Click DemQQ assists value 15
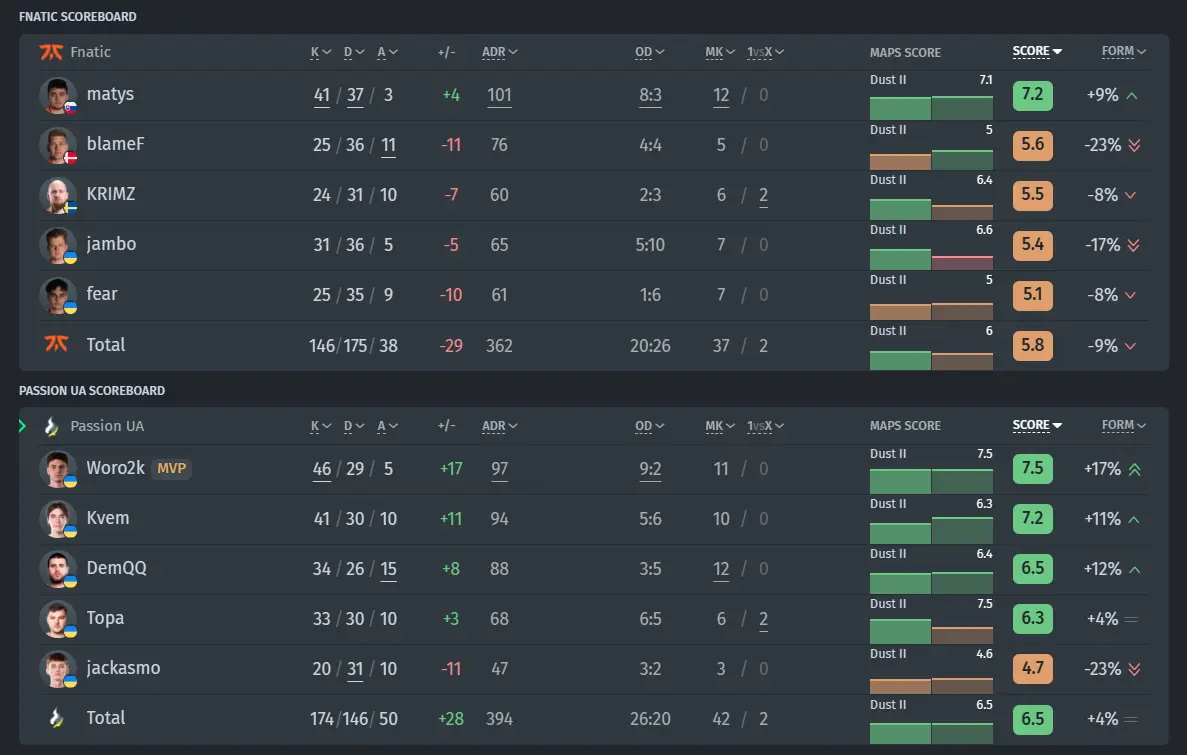Screen dimensions: 1187x755 click(x=388, y=569)
